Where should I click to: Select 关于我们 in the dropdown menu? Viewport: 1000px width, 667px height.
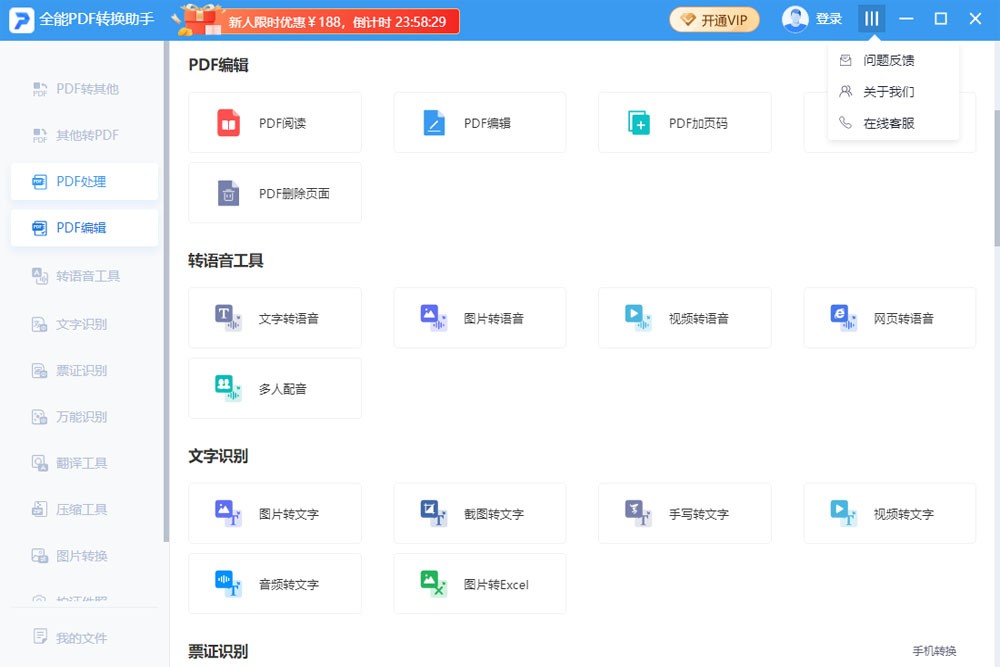pos(888,92)
